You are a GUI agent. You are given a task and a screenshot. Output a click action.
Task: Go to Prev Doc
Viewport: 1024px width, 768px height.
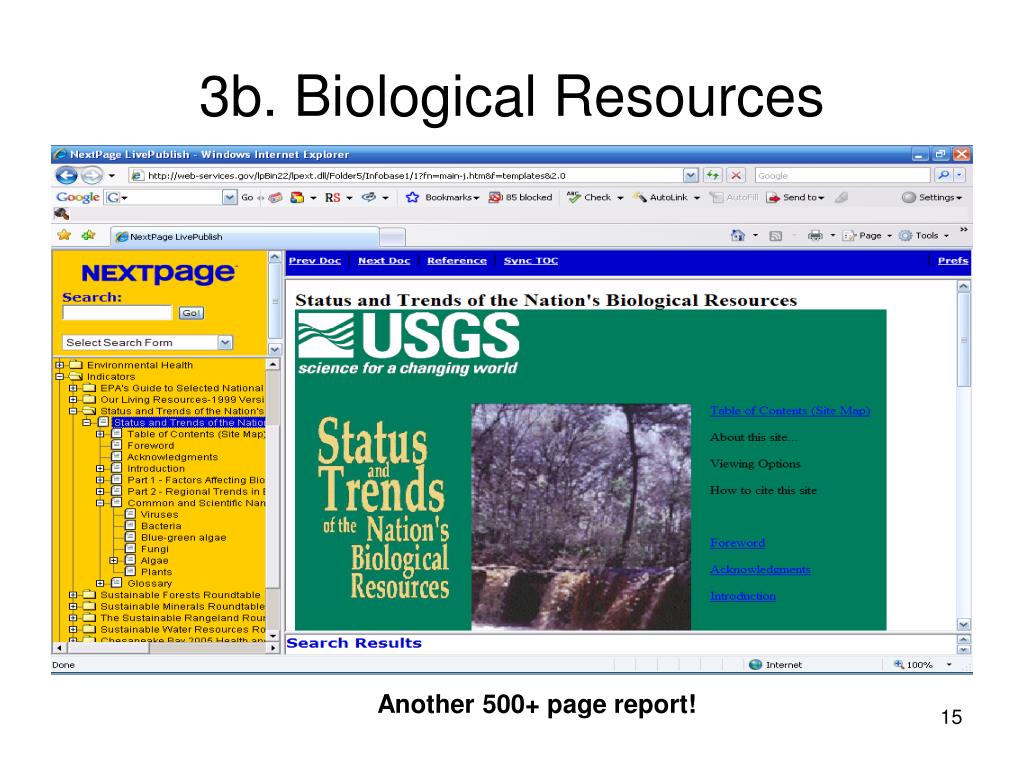315,261
